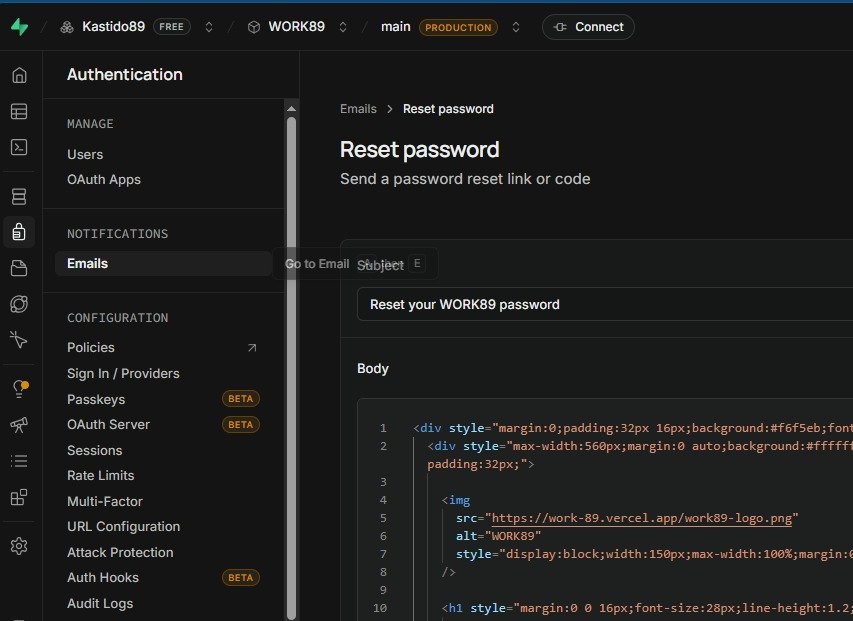Open the Realtime cursor icon
853x621 pixels.
[19, 340]
